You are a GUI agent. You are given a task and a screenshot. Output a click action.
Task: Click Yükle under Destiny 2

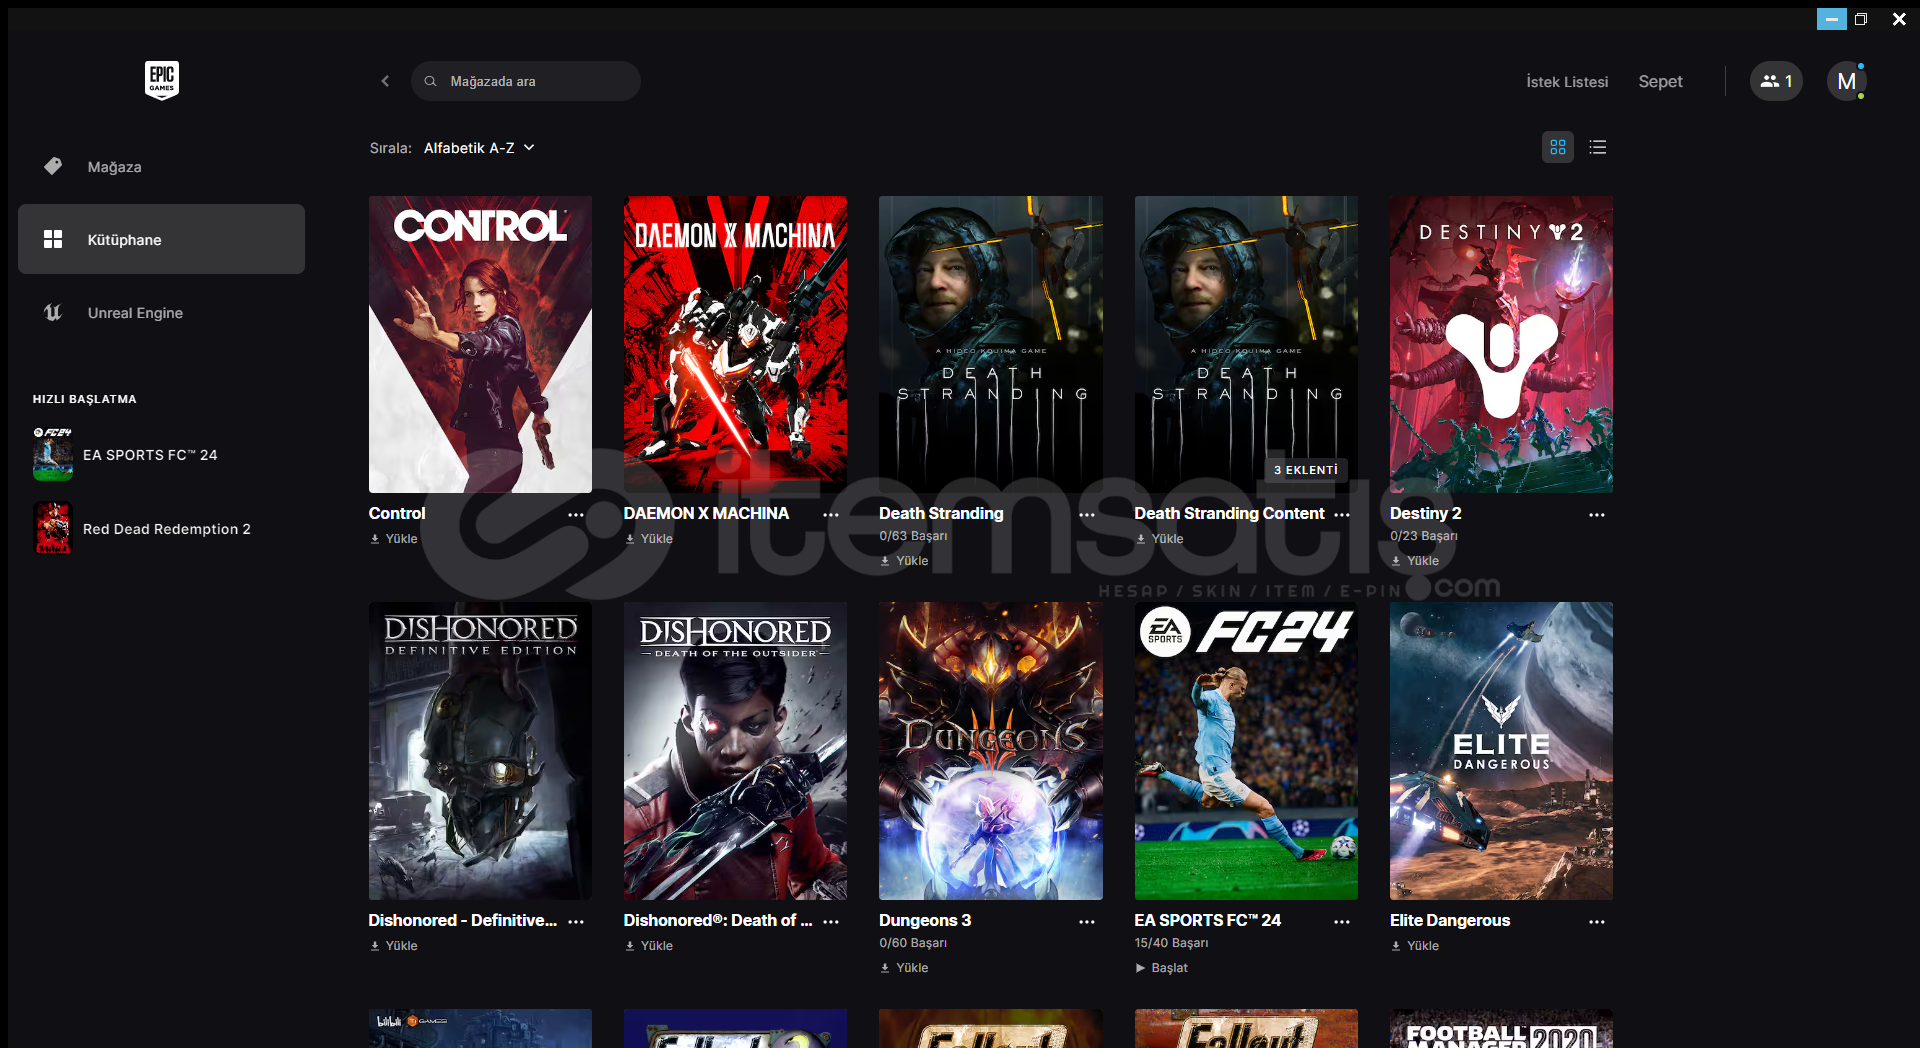pos(1415,561)
